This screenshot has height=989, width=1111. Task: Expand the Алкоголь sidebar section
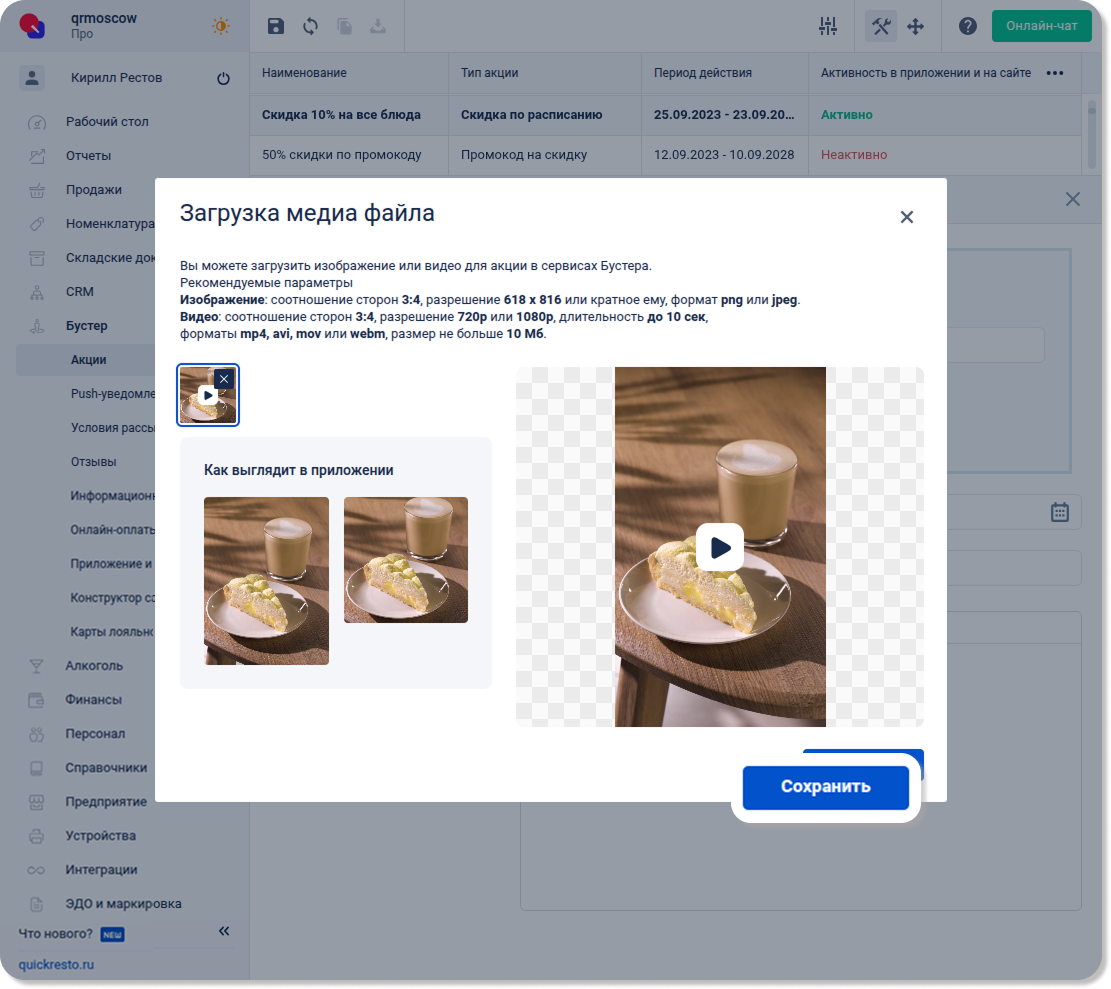tap(94, 666)
